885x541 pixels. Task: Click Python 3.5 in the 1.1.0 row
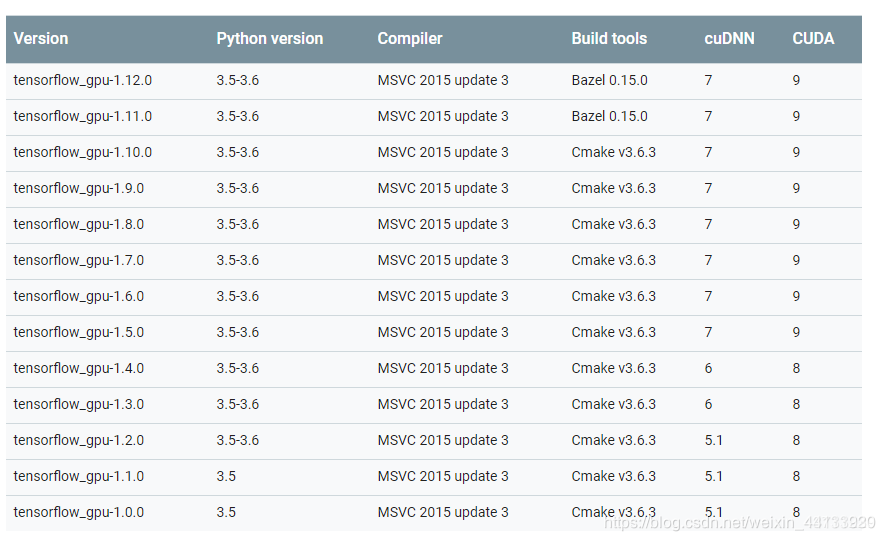click(226, 476)
